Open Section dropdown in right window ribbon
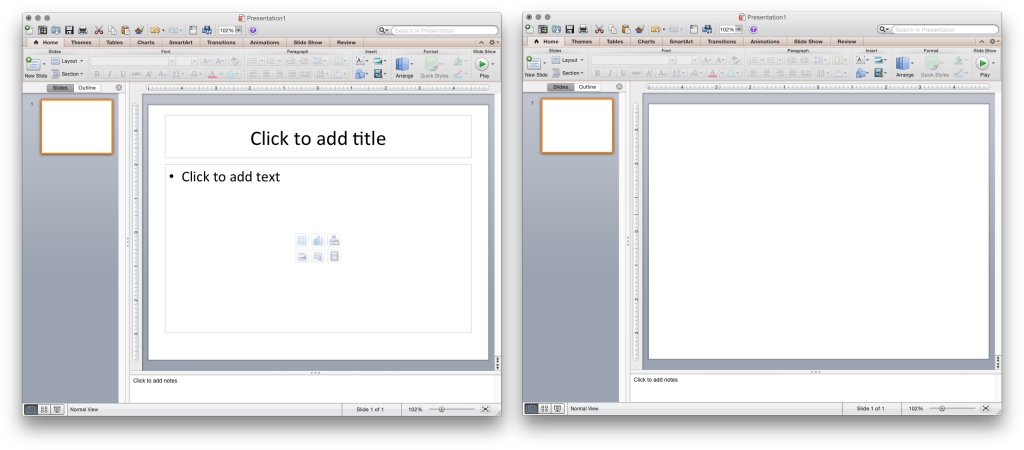Image resolution: width=1024 pixels, height=450 pixels. [x=568, y=74]
